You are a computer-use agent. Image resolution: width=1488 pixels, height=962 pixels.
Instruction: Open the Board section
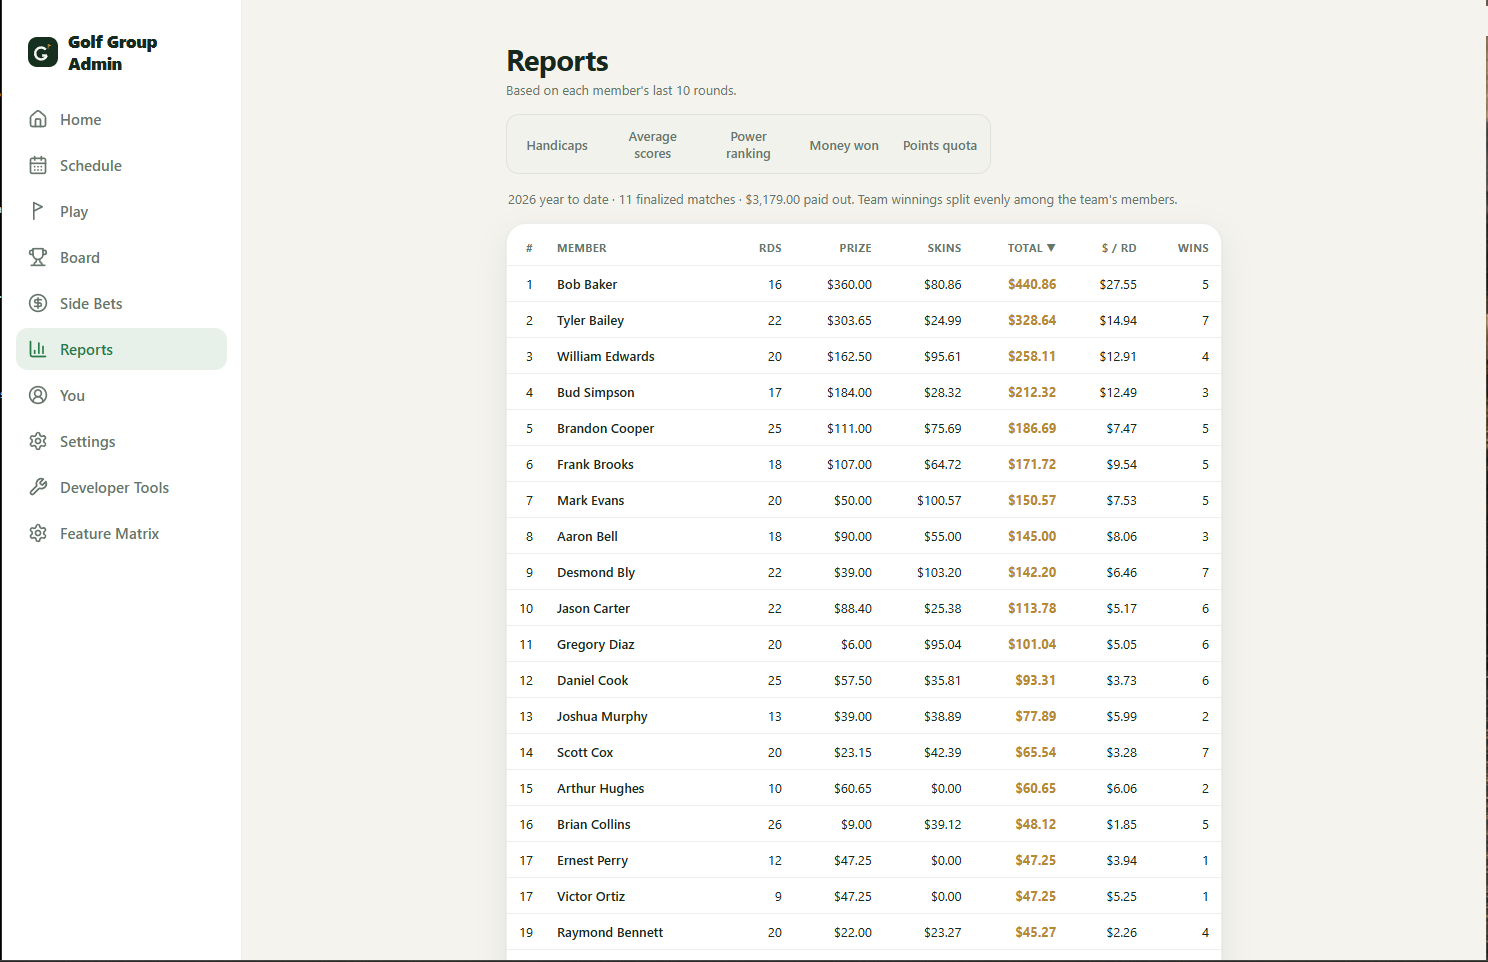tap(121, 257)
